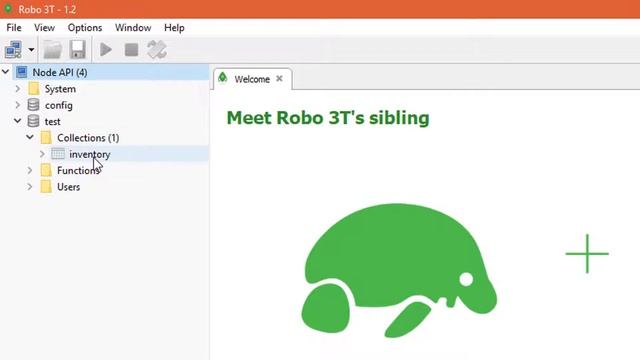This screenshot has width=640, height=360.
Task: Click the test database cylinder icon
Action: [33, 121]
